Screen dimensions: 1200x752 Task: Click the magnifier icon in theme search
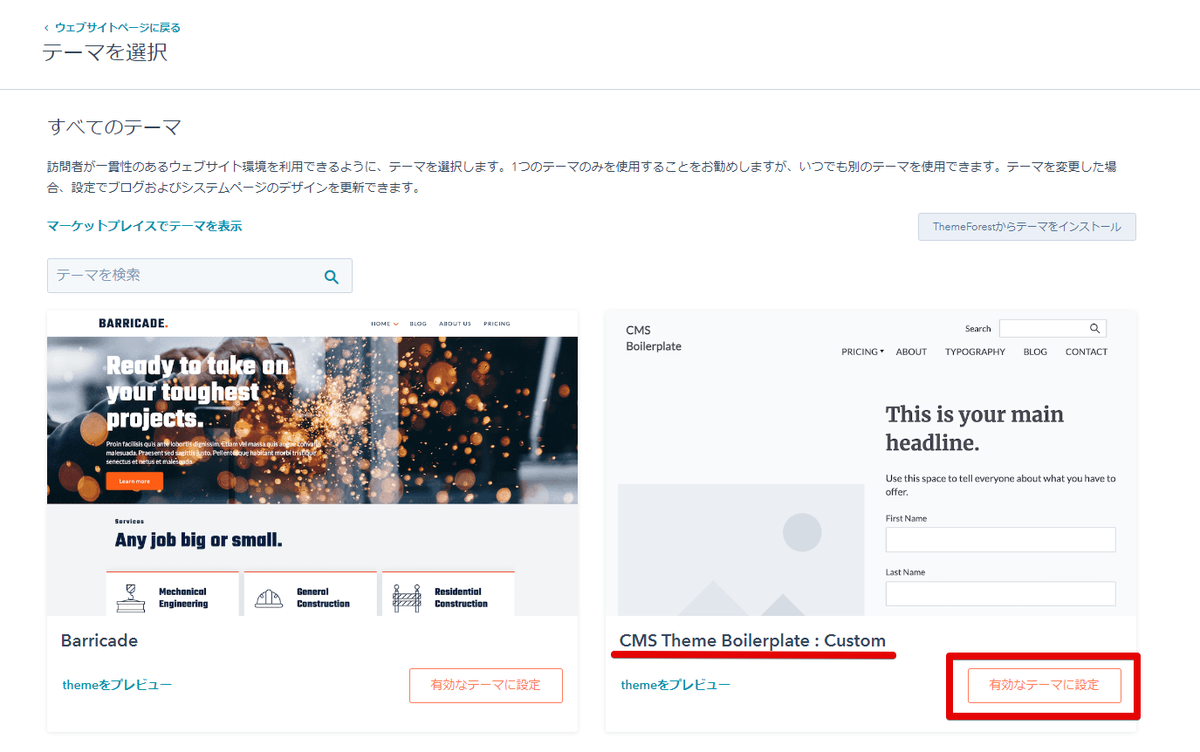pos(332,277)
